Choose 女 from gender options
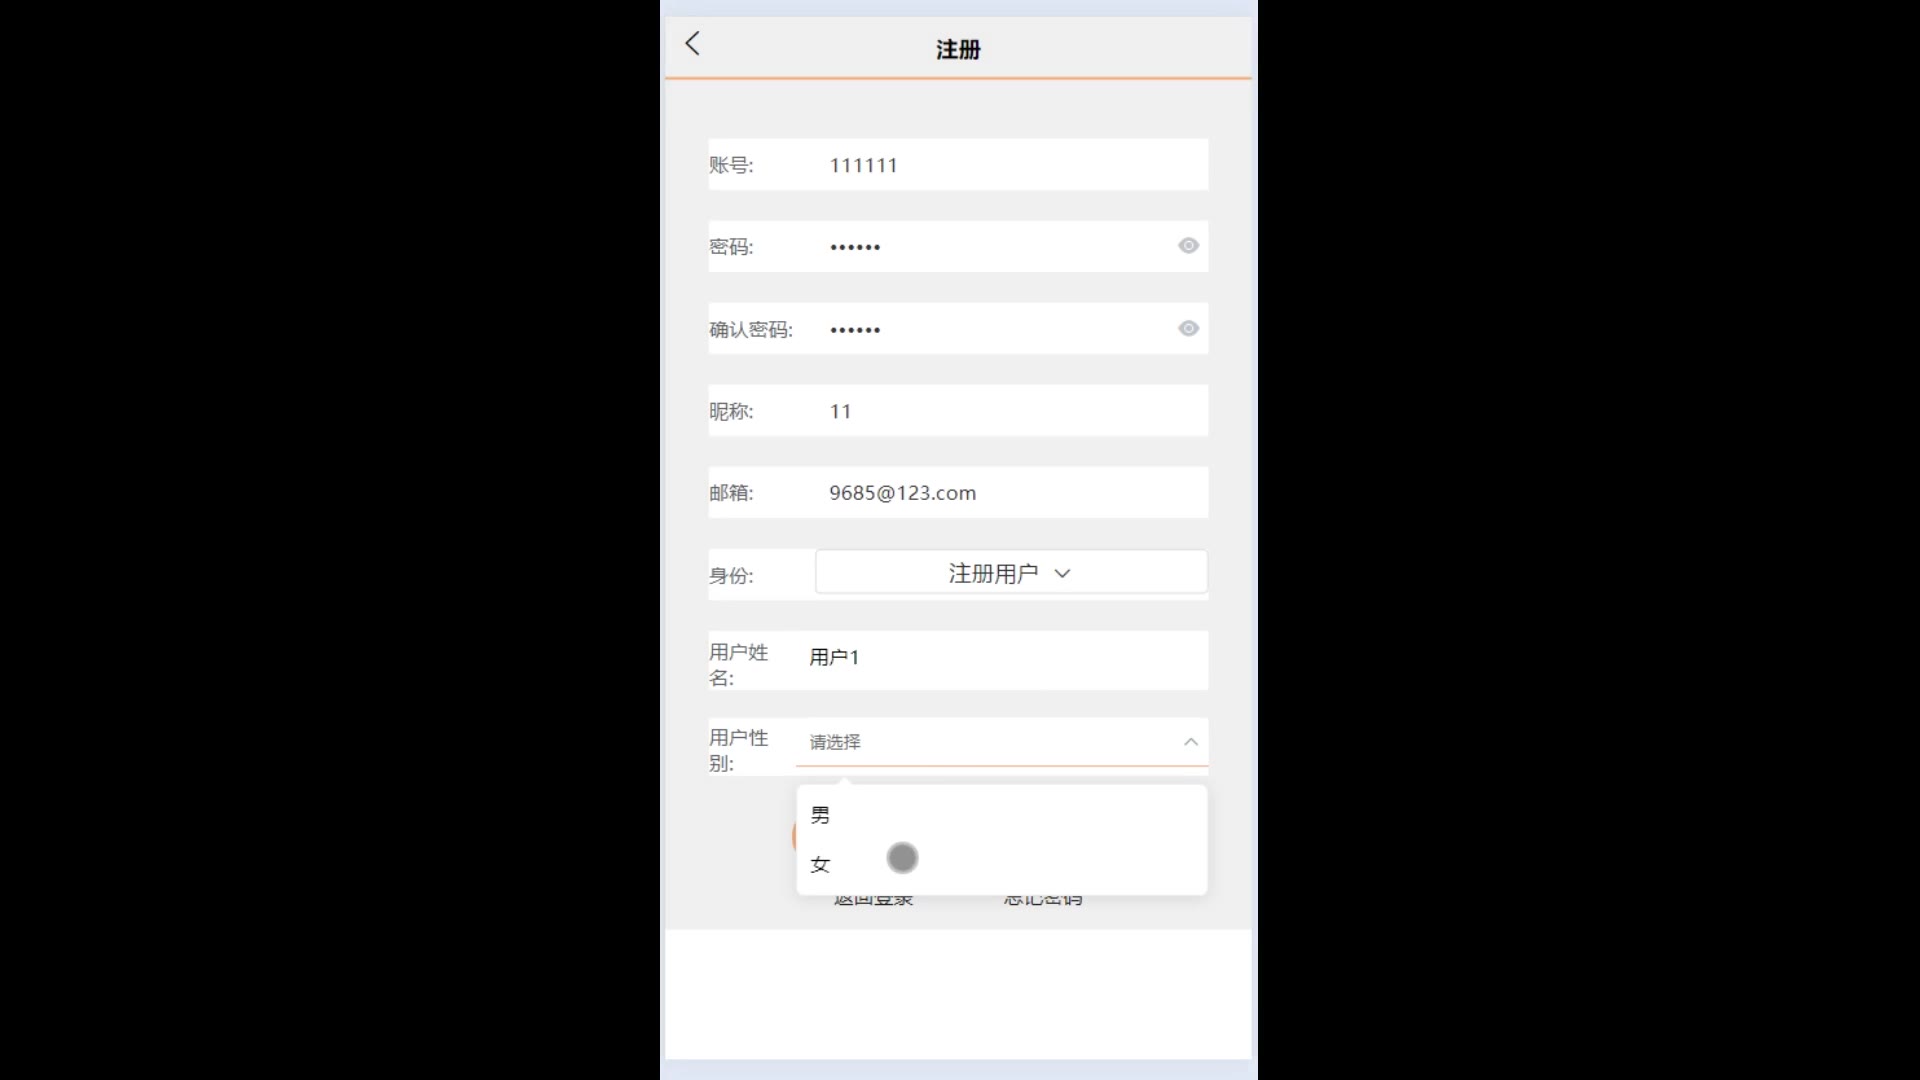 click(1001, 865)
